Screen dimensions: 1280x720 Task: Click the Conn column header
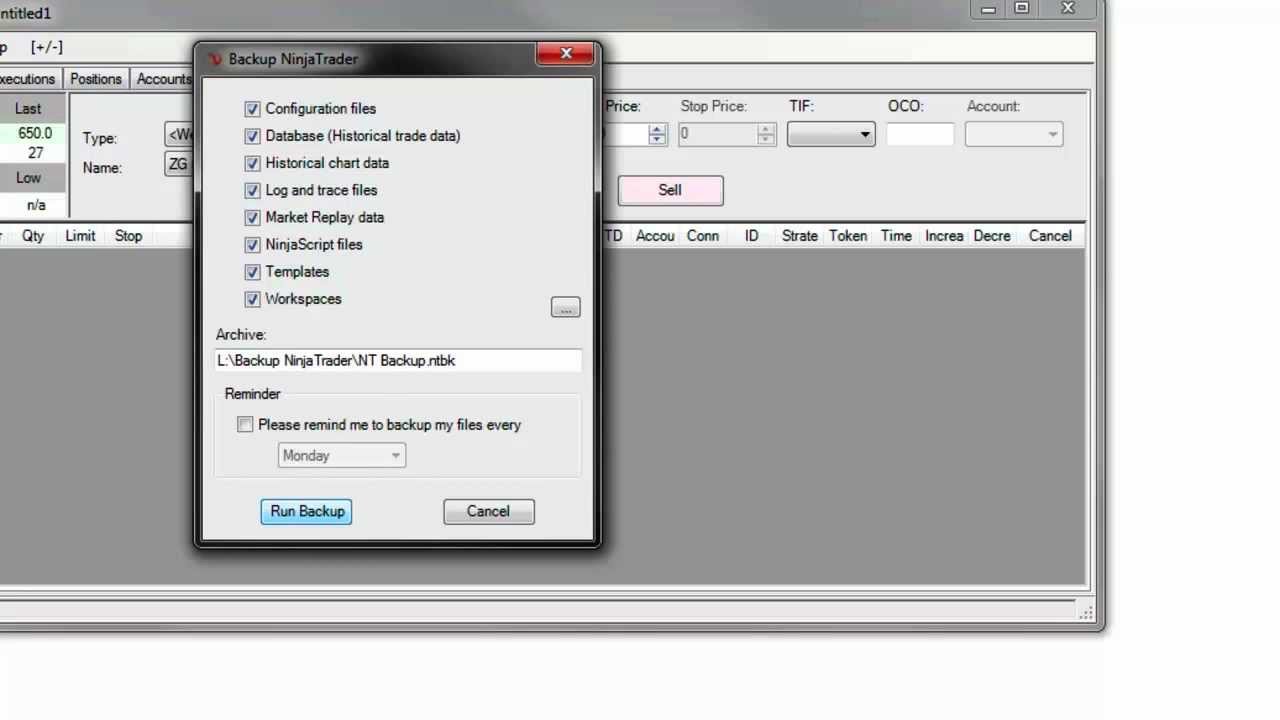pyautogui.click(x=703, y=236)
